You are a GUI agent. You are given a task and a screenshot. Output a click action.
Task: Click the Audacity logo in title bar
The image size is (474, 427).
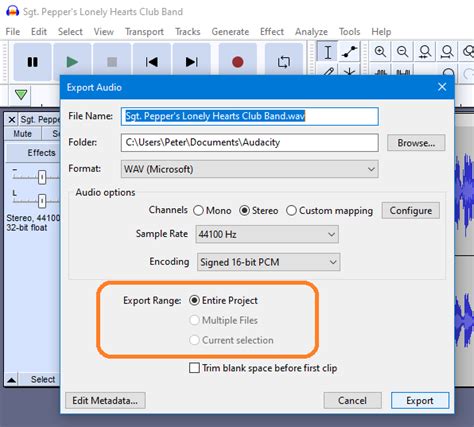12,11
